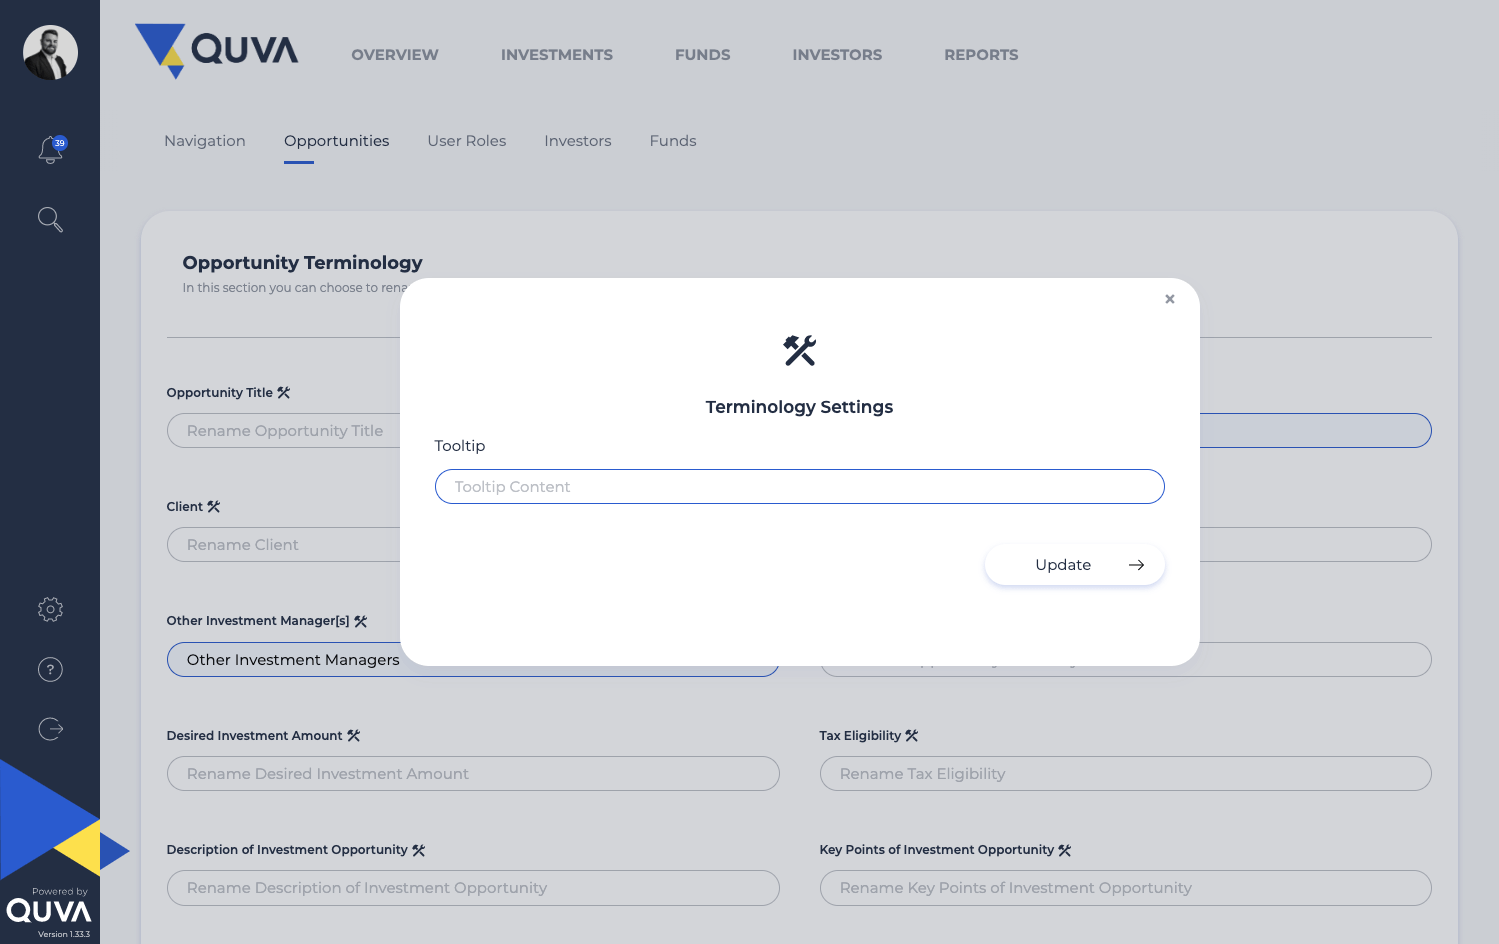Open settings gear icon in sidebar

[50, 609]
